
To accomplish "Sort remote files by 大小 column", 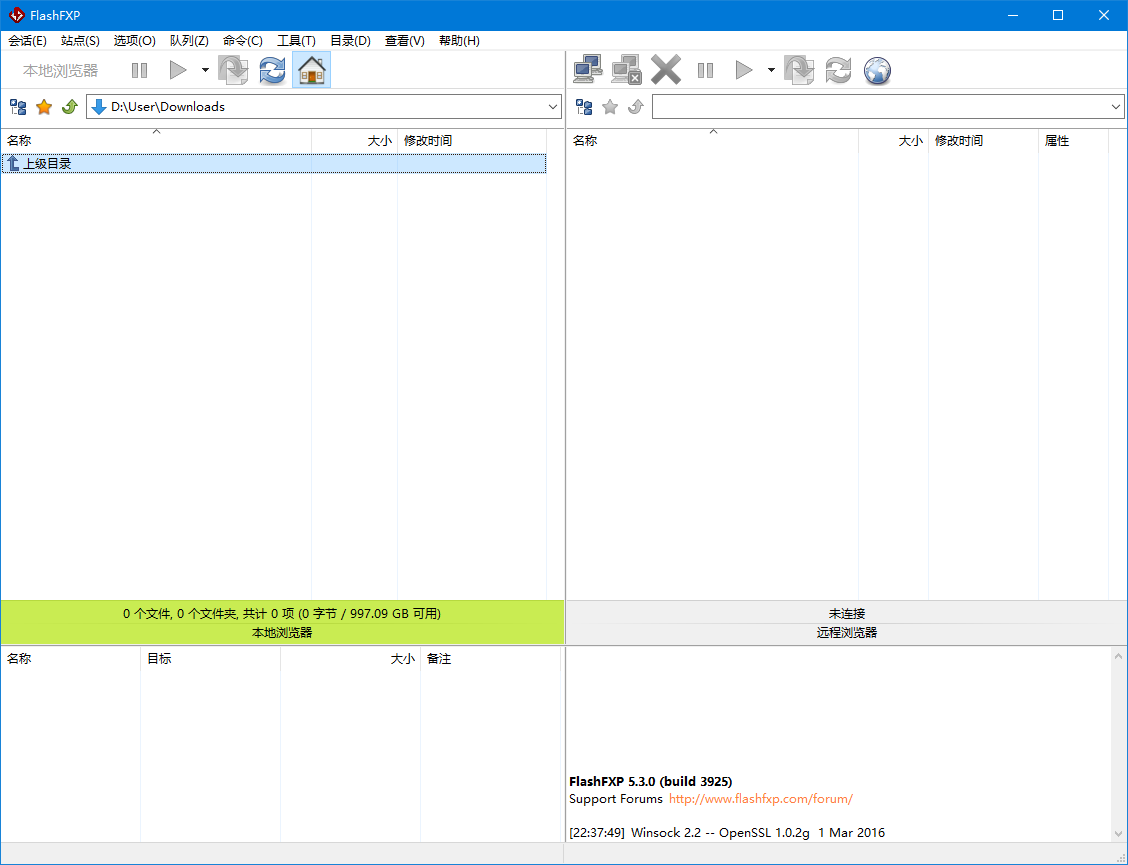I will [x=893, y=140].
